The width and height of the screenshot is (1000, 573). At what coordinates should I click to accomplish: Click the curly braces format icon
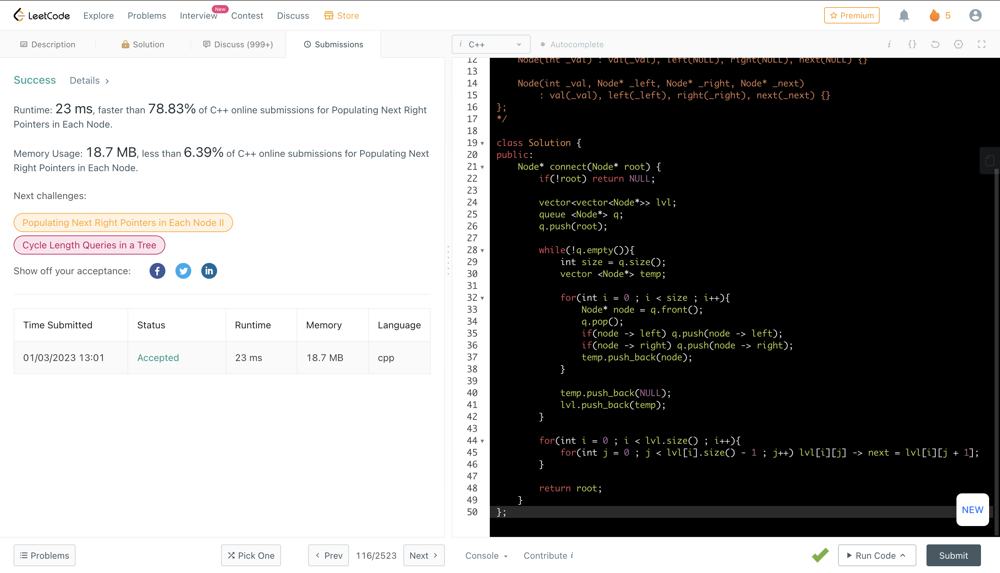(x=912, y=44)
